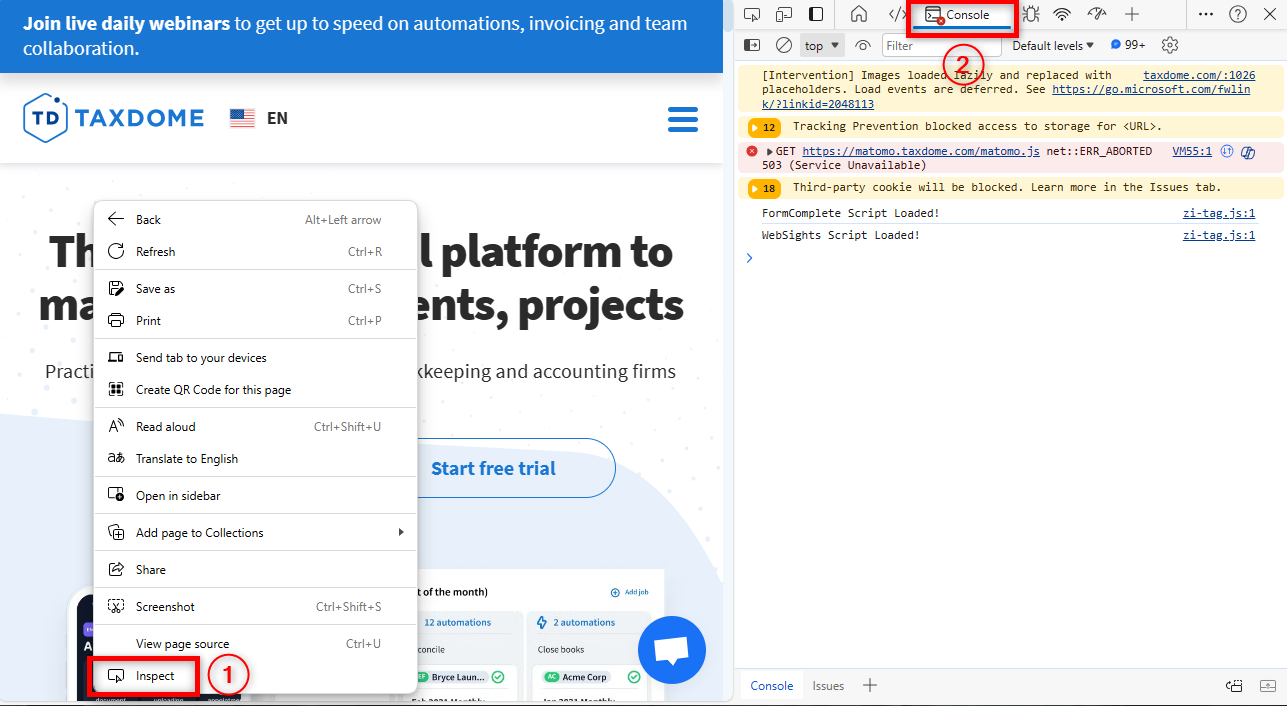Open the Elements panel code icon
Image resolution: width=1287 pixels, height=706 pixels.
(897, 14)
